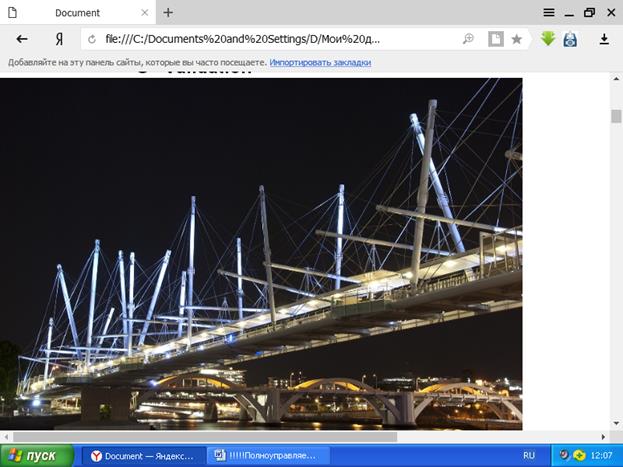Click horizontal scrollbar left arrow

pyautogui.click(x=6, y=437)
